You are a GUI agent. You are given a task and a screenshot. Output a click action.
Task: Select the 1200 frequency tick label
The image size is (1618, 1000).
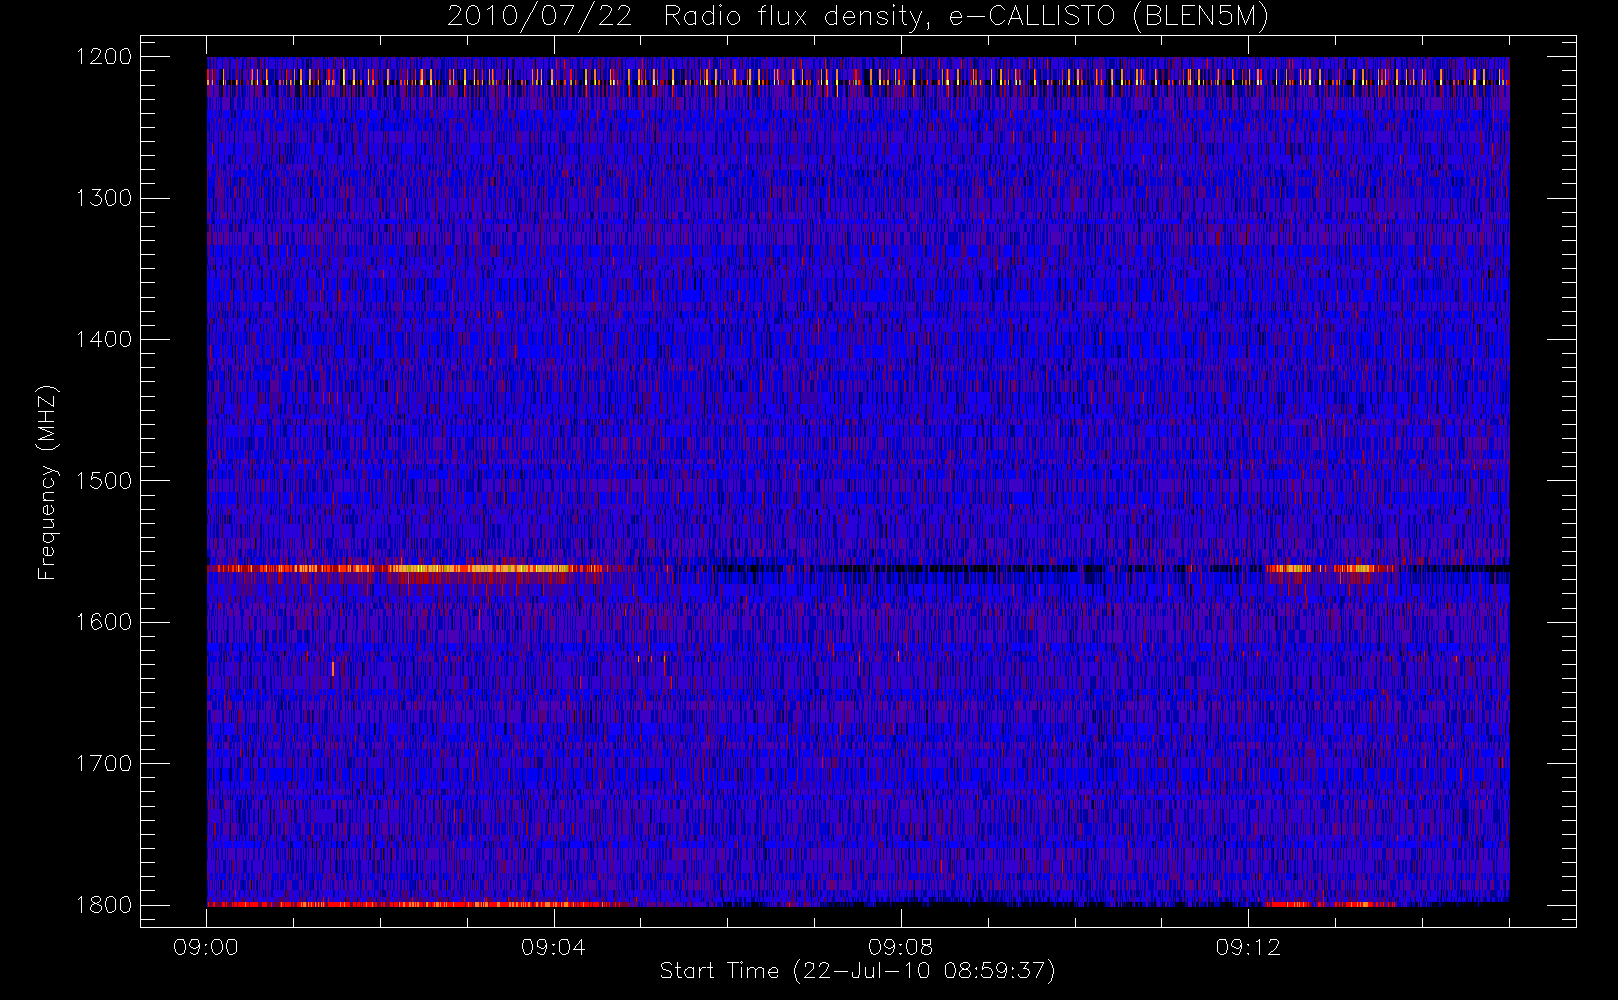pyautogui.click(x=104, y=57)
